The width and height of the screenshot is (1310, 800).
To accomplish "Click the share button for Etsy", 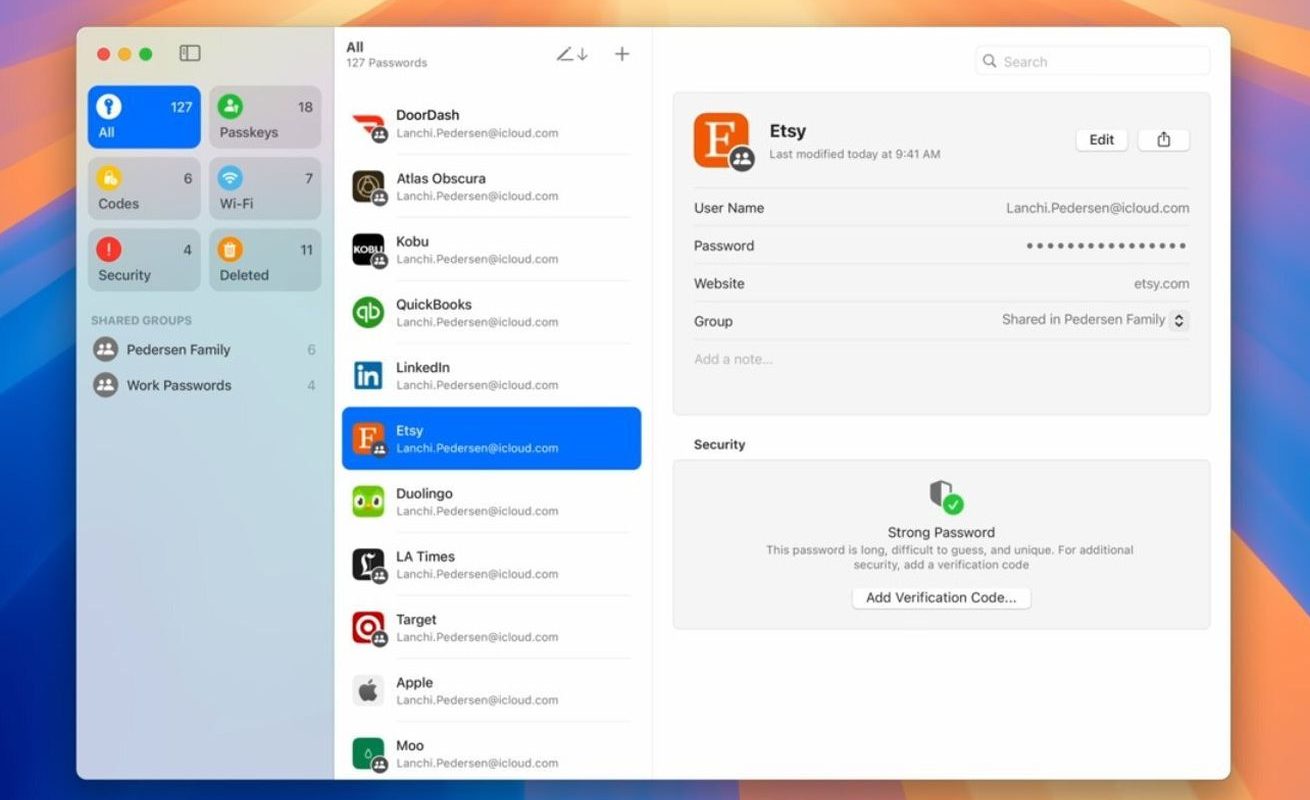I will [1164, 140].
